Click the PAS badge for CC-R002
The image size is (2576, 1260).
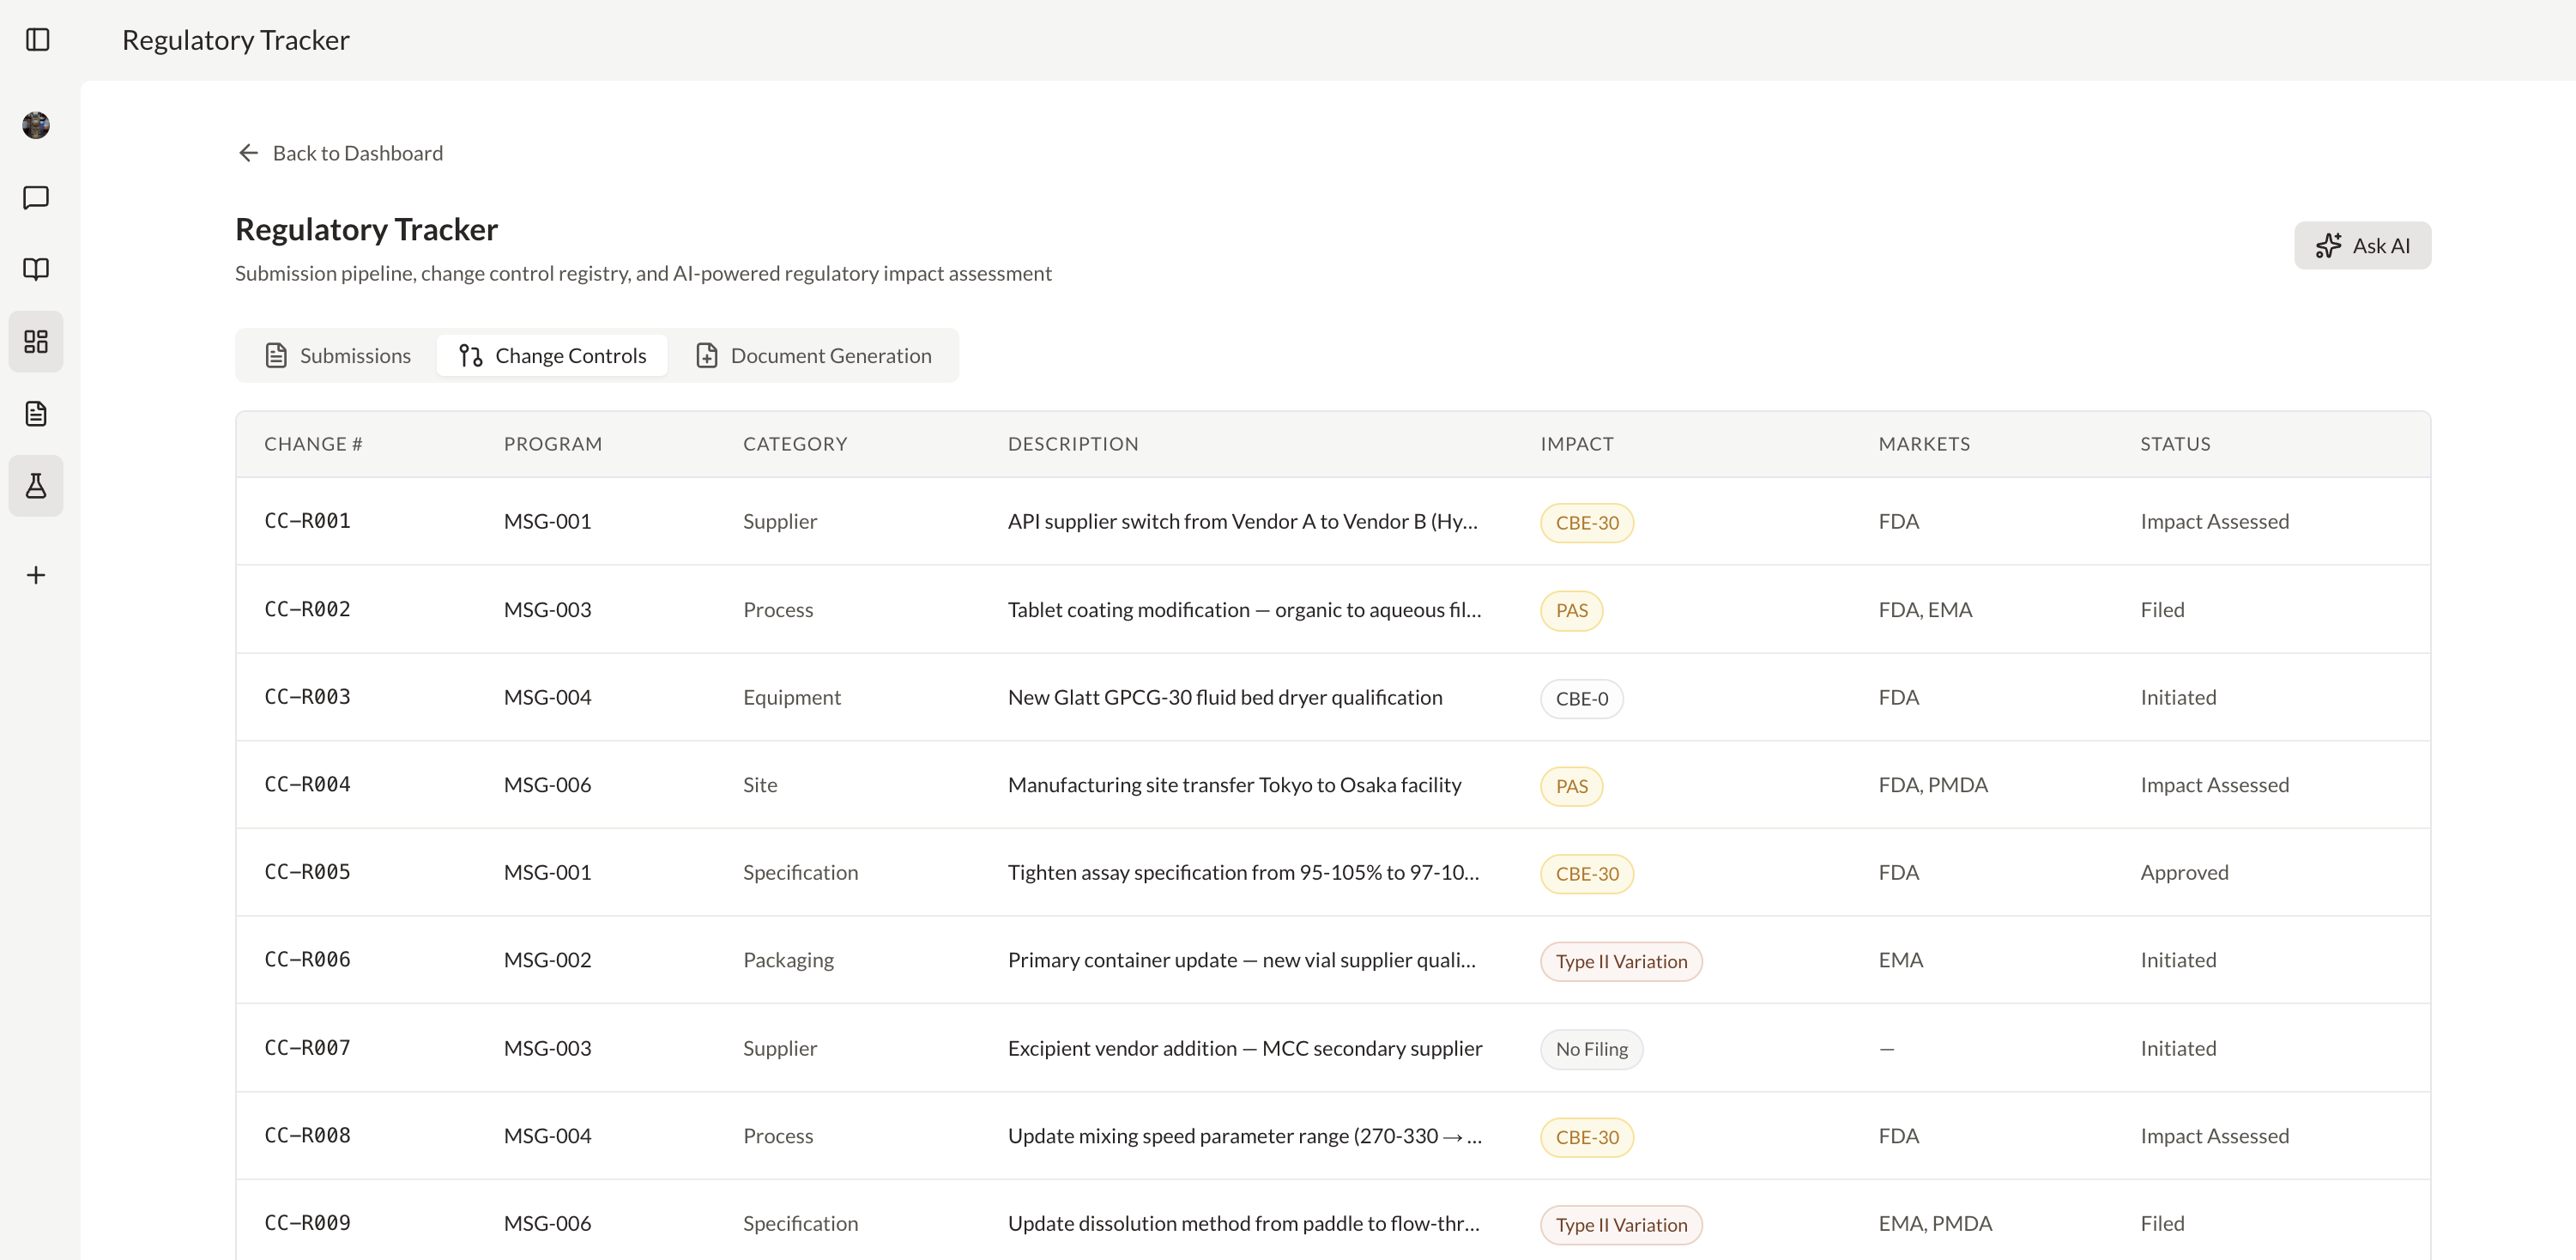[x=1571, y=611]
